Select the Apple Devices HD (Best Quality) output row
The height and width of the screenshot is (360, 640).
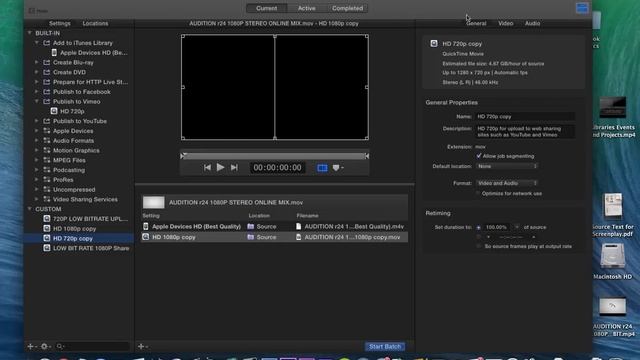point(274,227)
